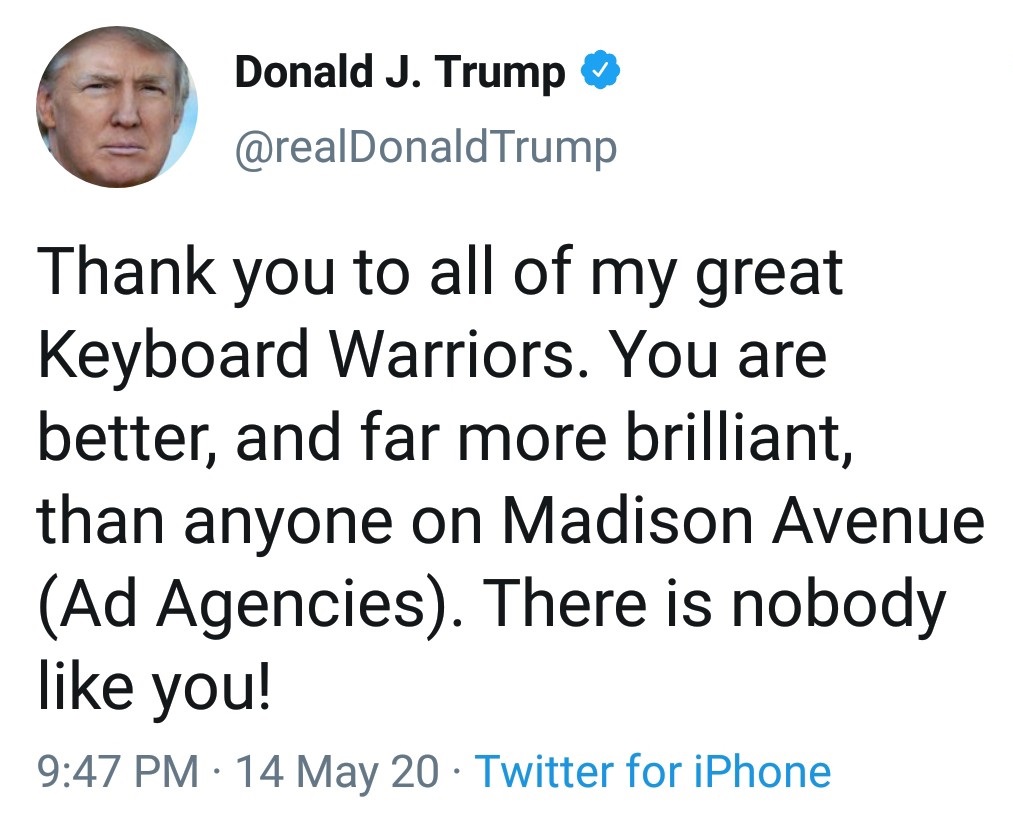Click the final words 'like you!'

[154, 688]
